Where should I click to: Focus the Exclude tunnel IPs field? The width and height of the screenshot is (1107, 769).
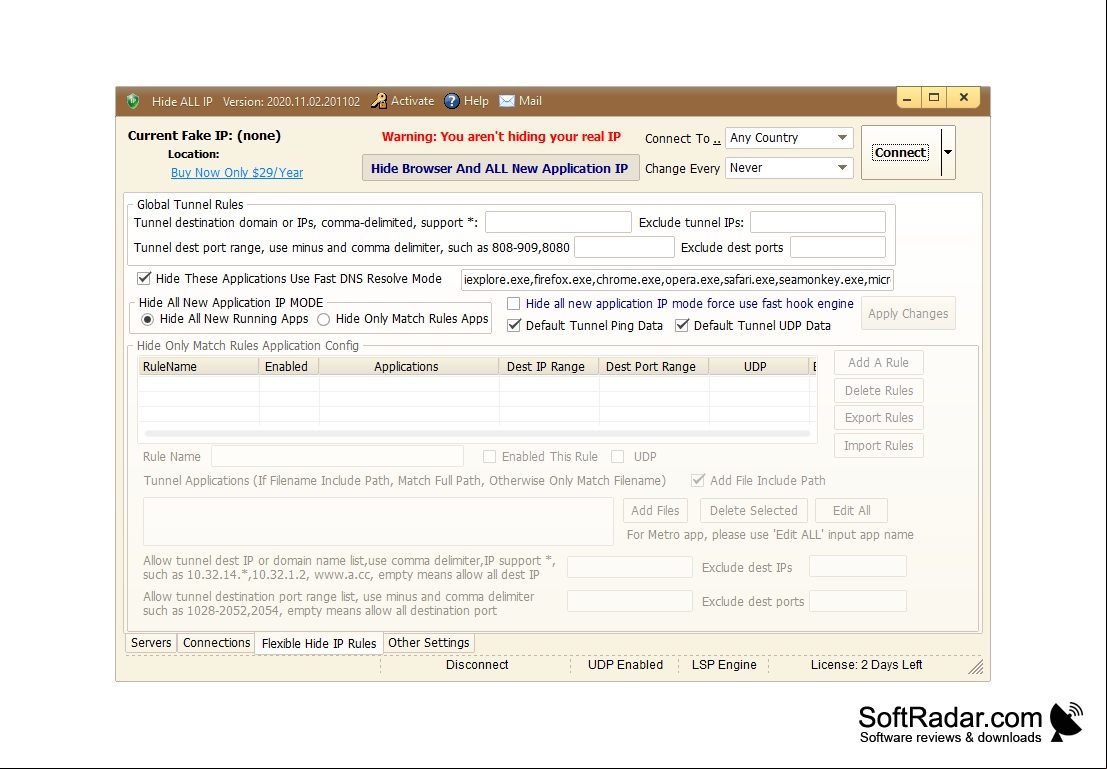(x=818, y=222)
